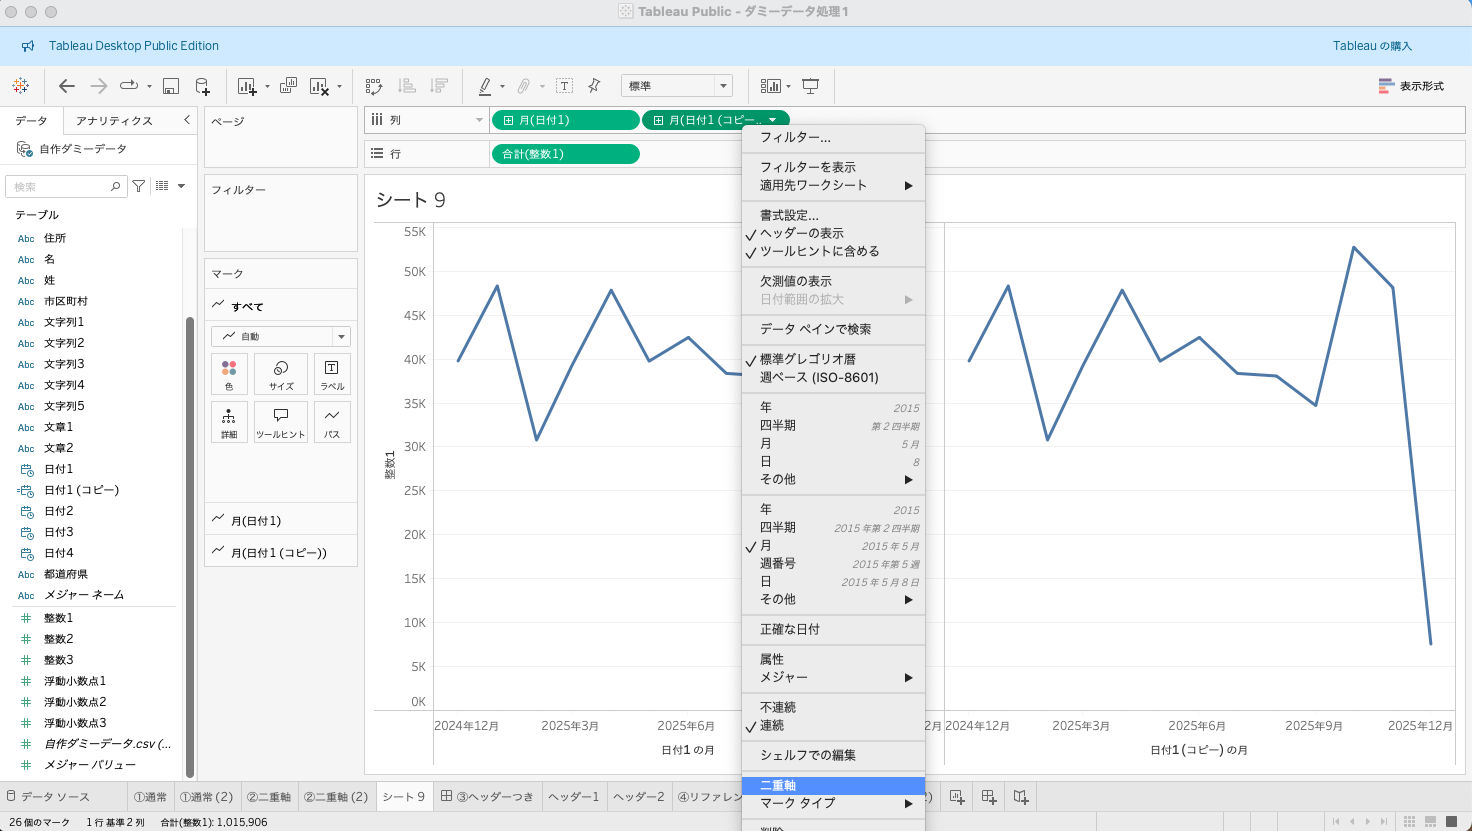1472x831 pixels.
Task: Click the swap rows and columns icon
Action: pyautogui.click(x=374, y=86)
